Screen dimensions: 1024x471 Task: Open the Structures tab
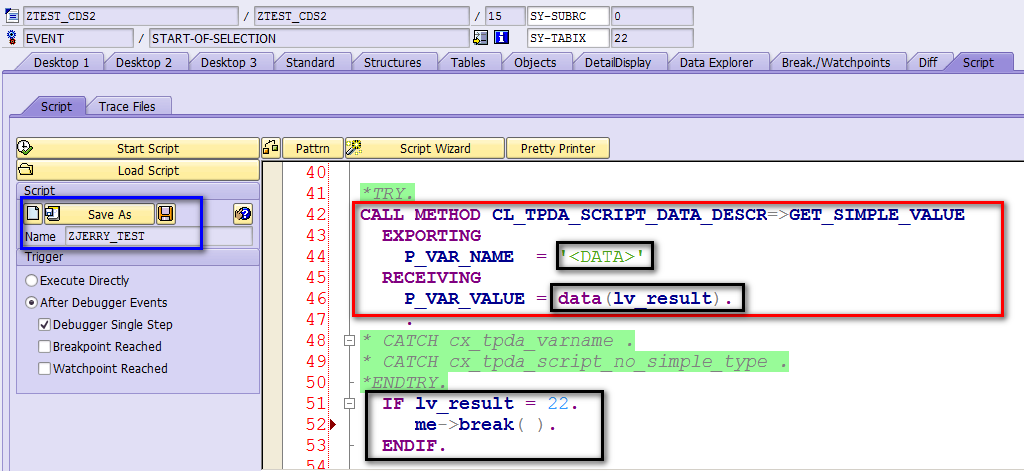[x=392, y=63]
